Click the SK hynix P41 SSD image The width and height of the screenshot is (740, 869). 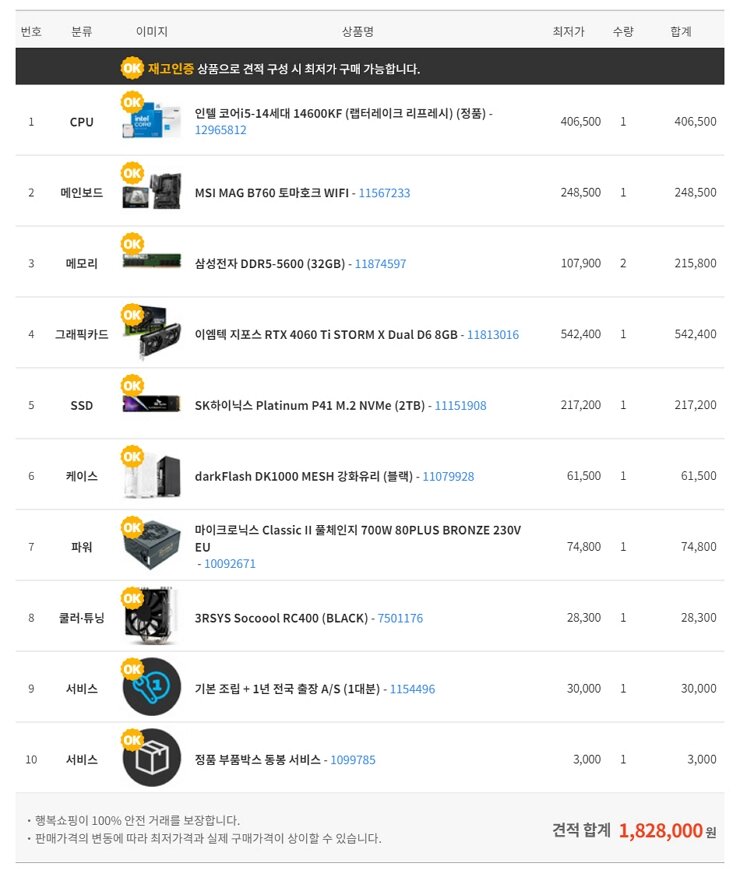151,404
